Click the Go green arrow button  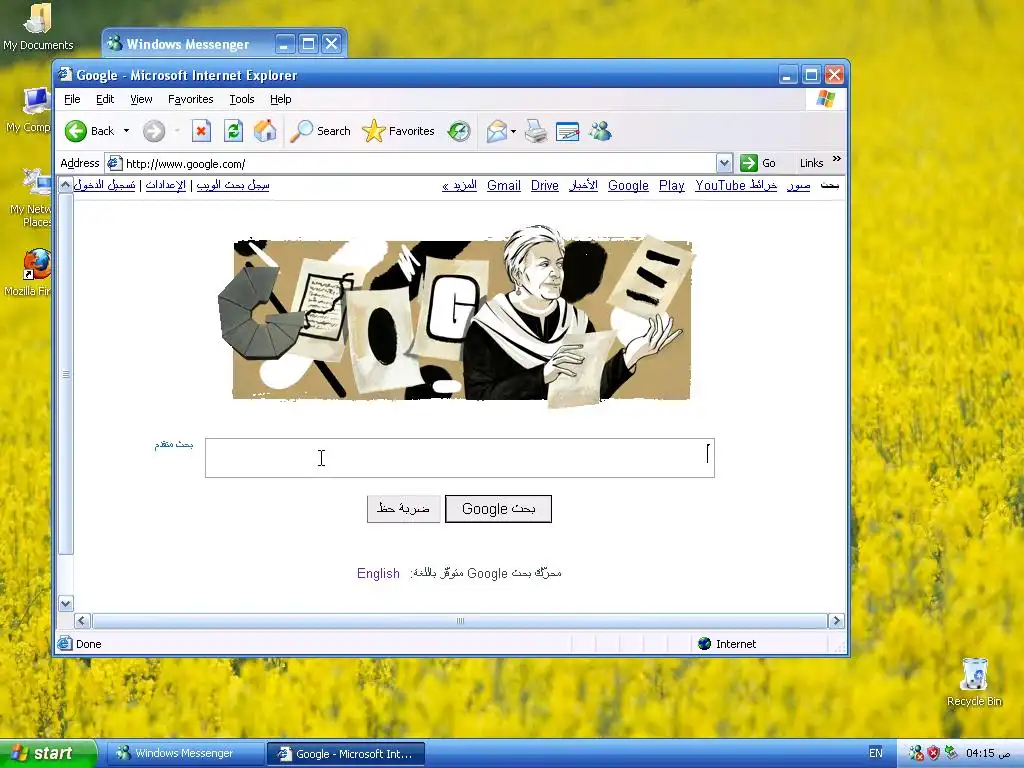pos(749,163)
